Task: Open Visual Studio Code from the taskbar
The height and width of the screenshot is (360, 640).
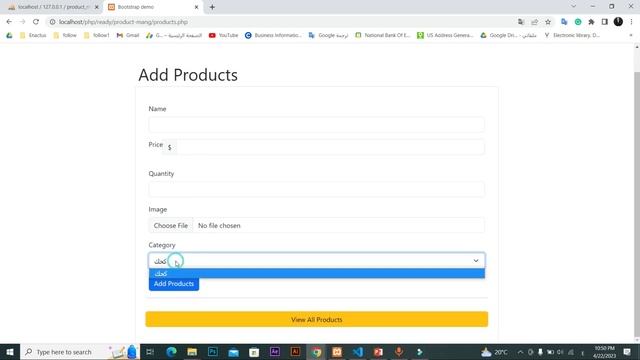Action: 358,352
